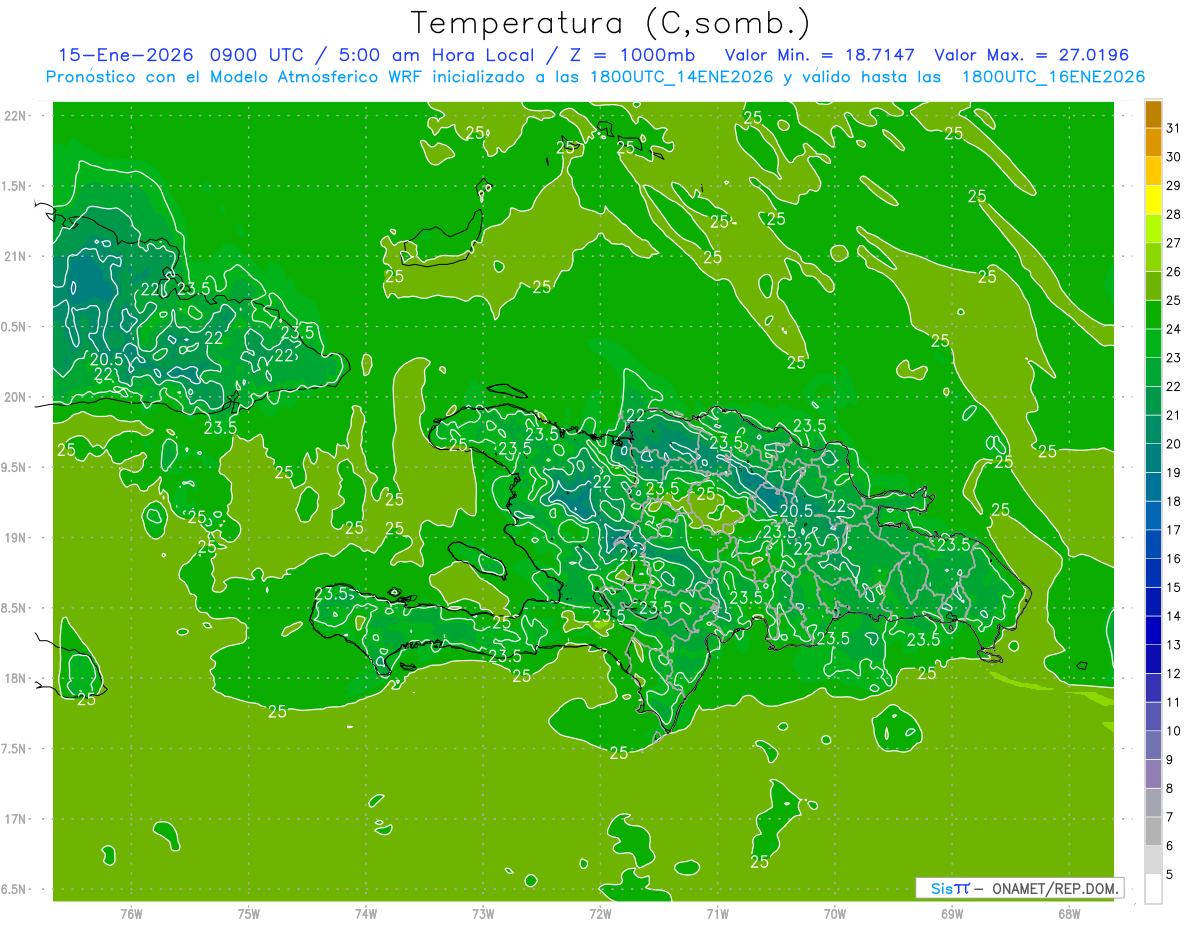The width and height of the screenshot is (1200, 927).
Task: Click the legend swatch between 24 and 25
Action: coord(1153,315)
